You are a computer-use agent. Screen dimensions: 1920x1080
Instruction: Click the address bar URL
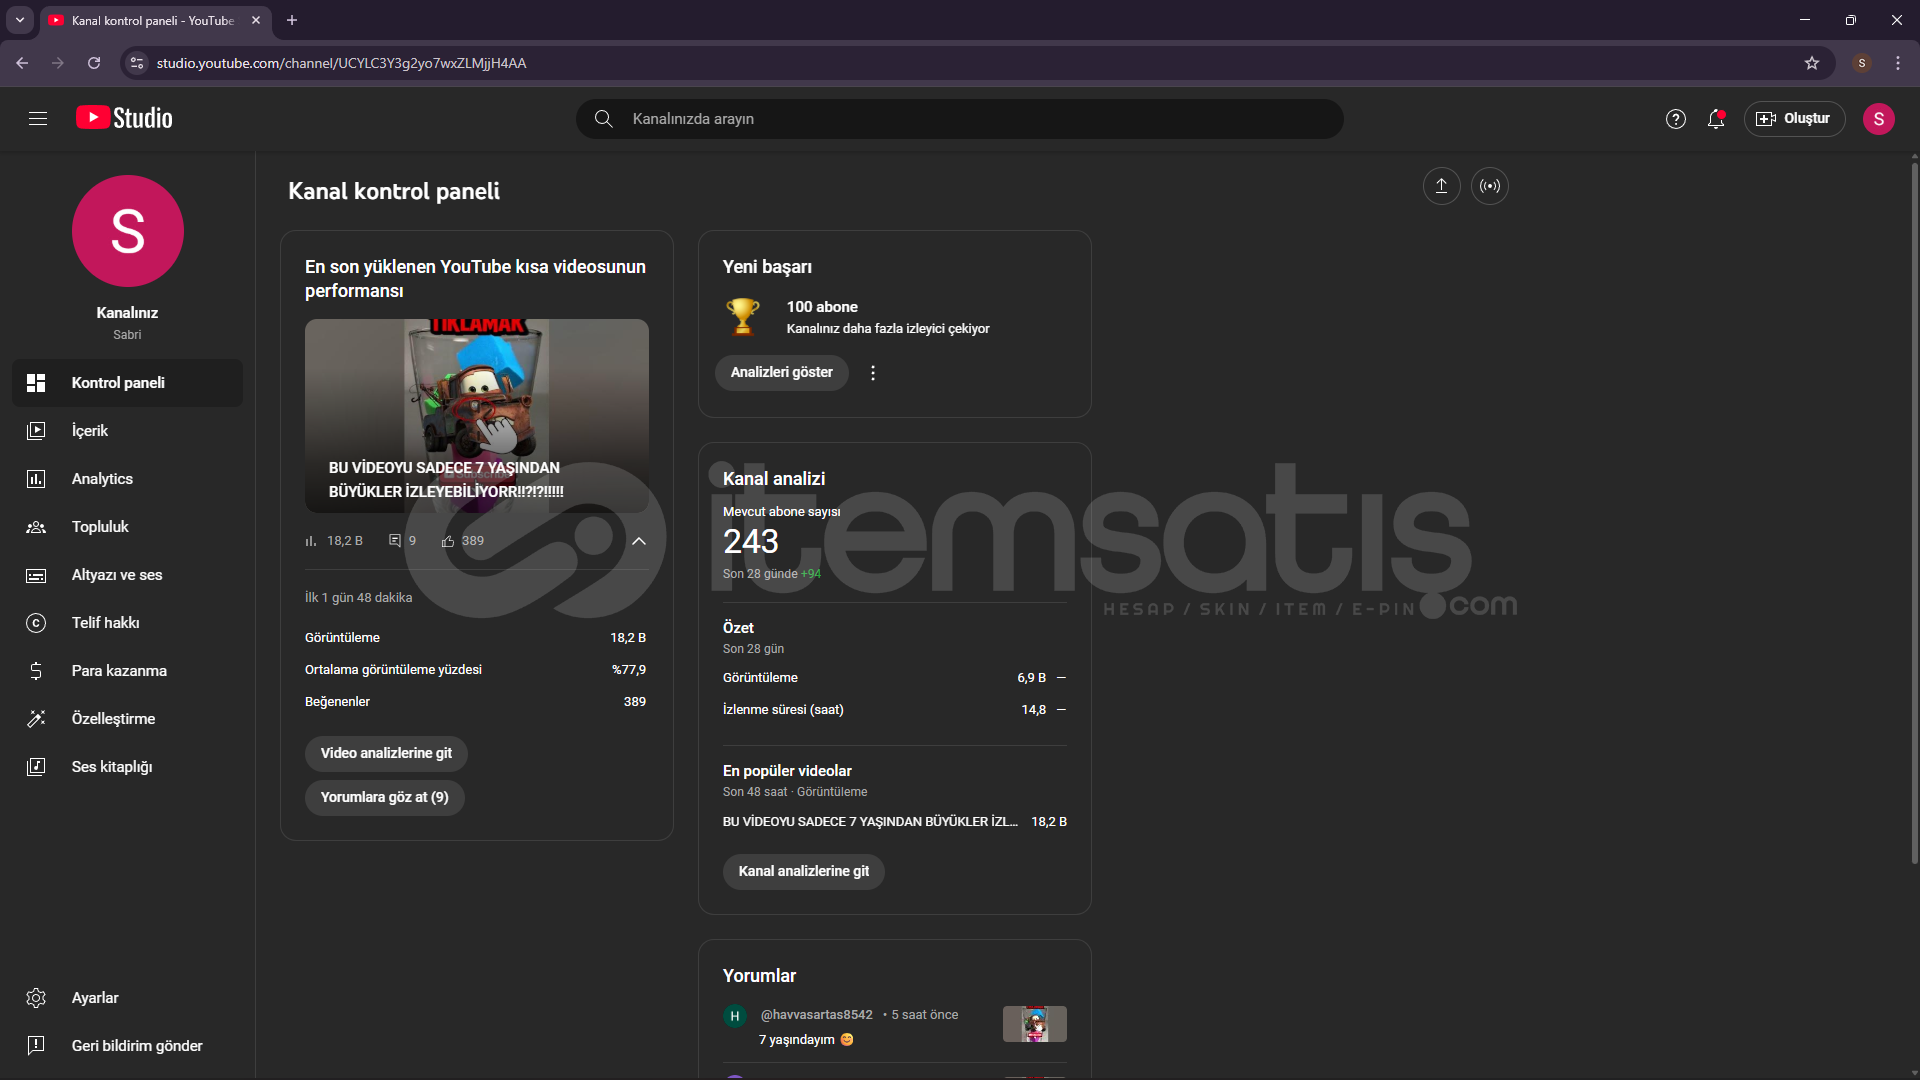pyautogui.click(x=341, y=63)
